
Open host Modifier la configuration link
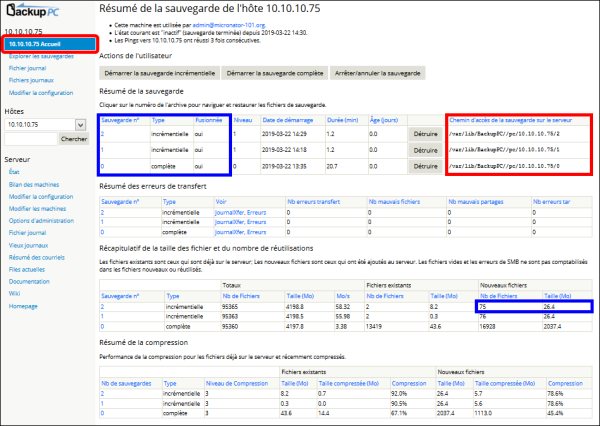tap(41, 93)
